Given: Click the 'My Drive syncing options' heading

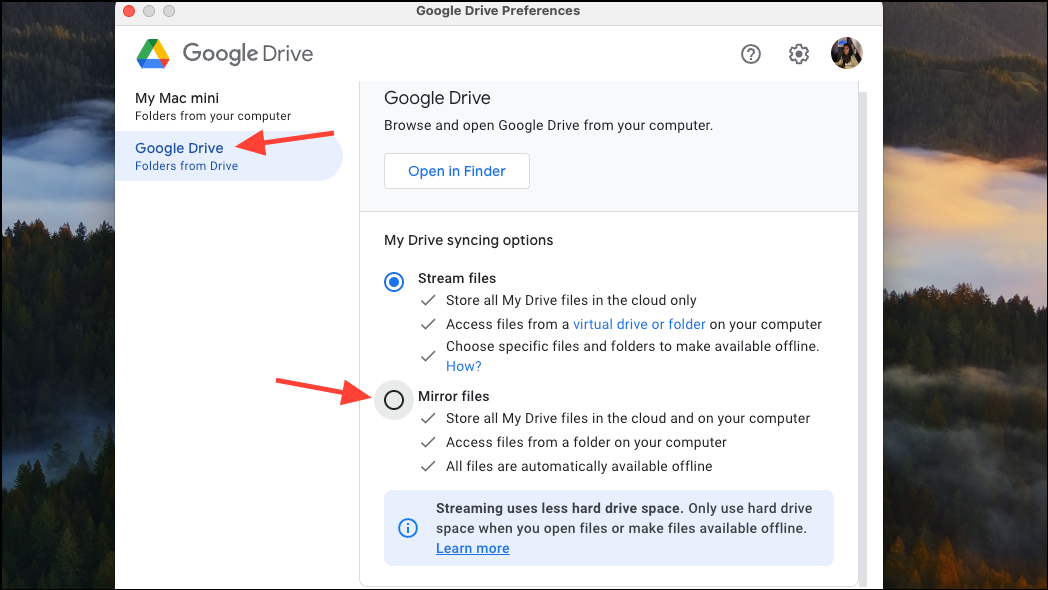Looking at the screenshot, I should tap(469, 241).
